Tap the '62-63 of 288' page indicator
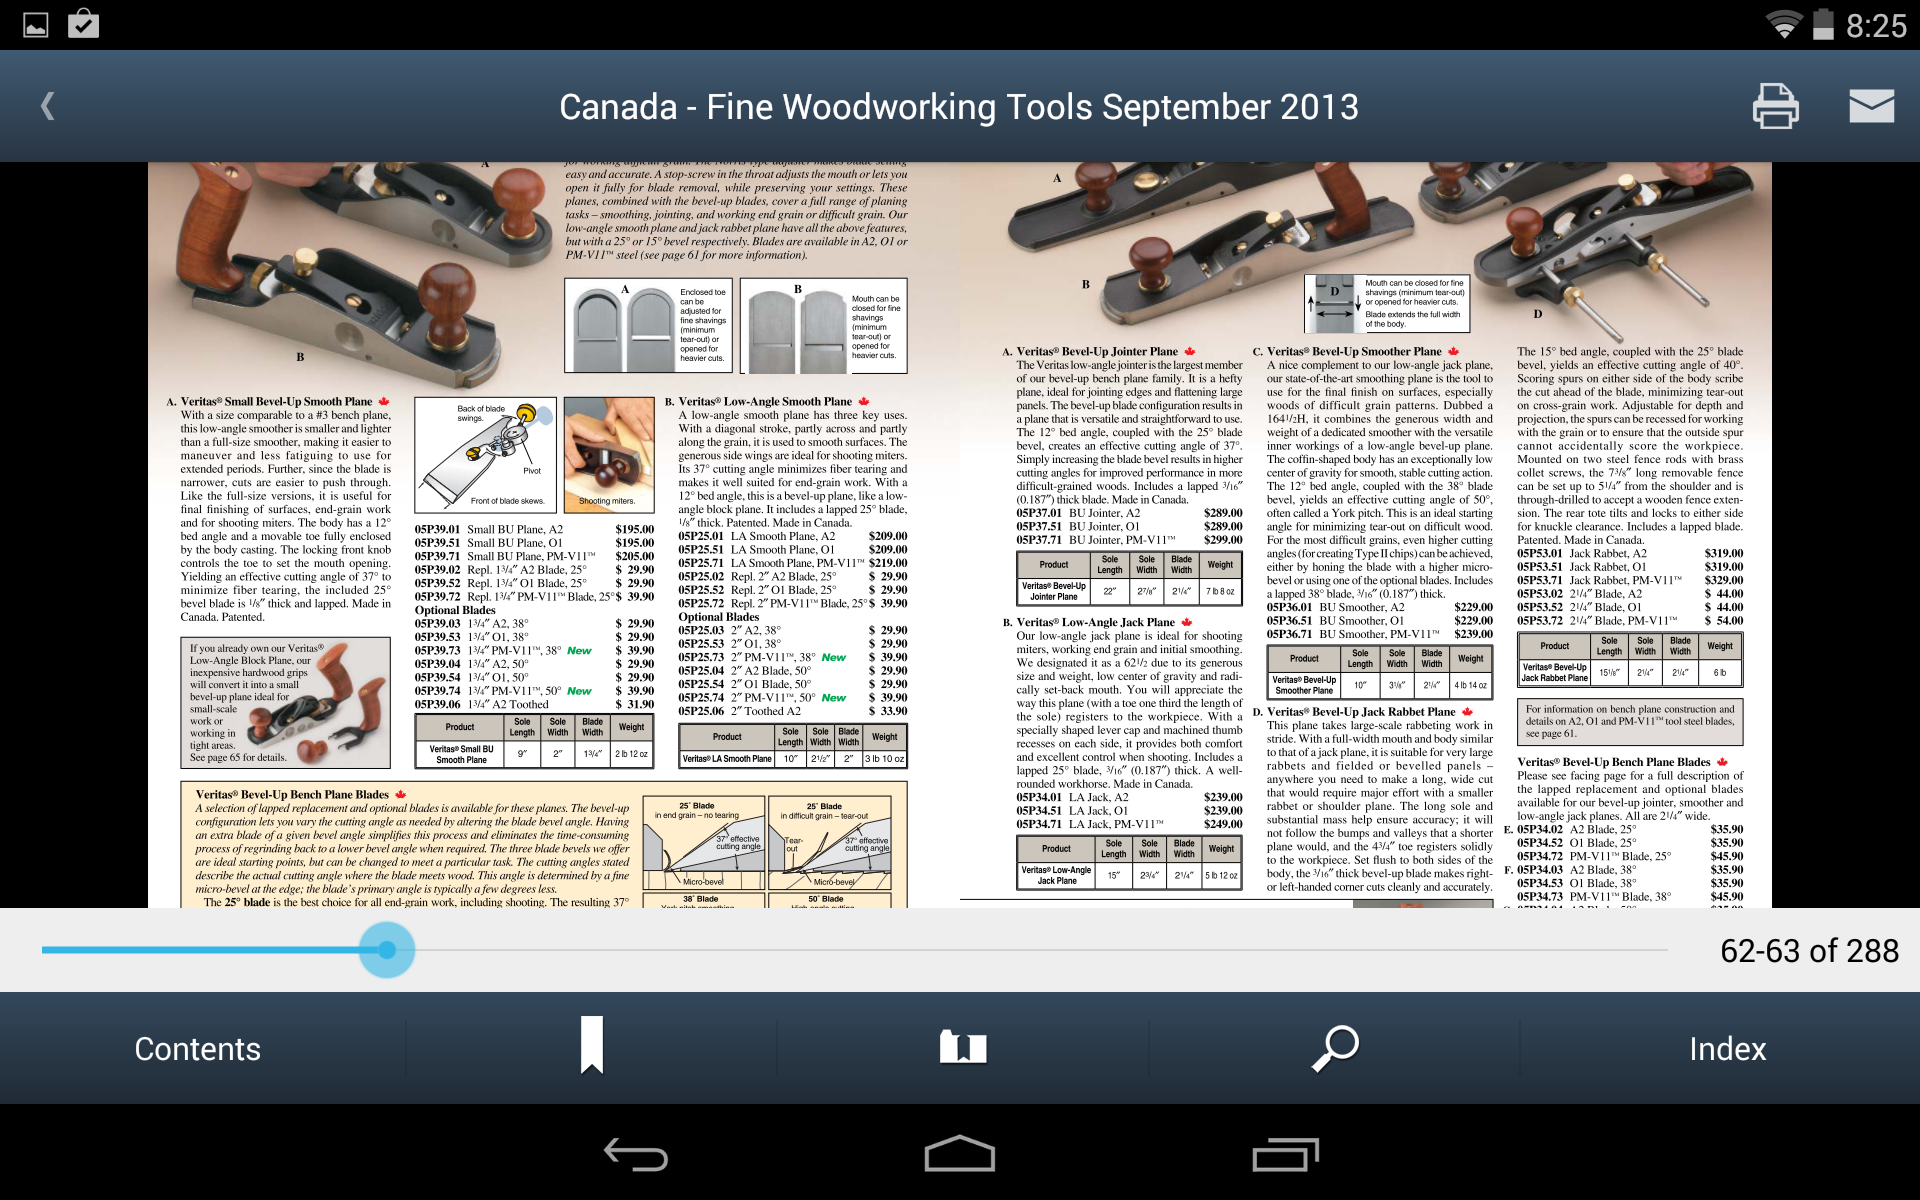Image resolution: width=1920 pixels, height=1200 pixels. tap(1809, 951)
